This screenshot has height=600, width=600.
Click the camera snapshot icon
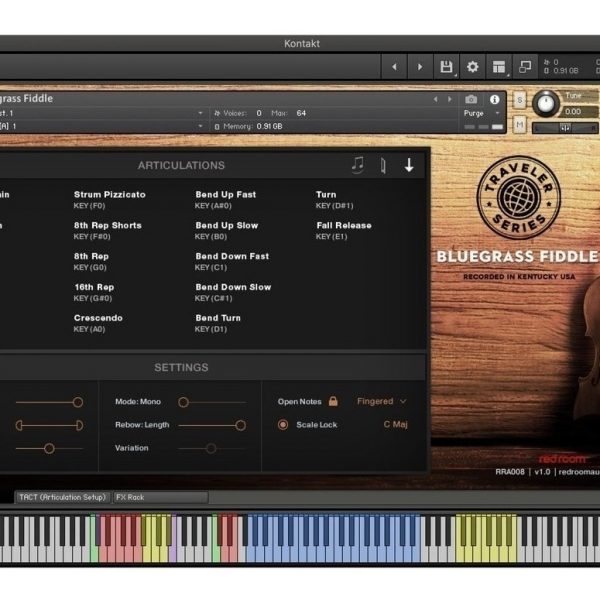pyautogui.click(x=471, y=100)
